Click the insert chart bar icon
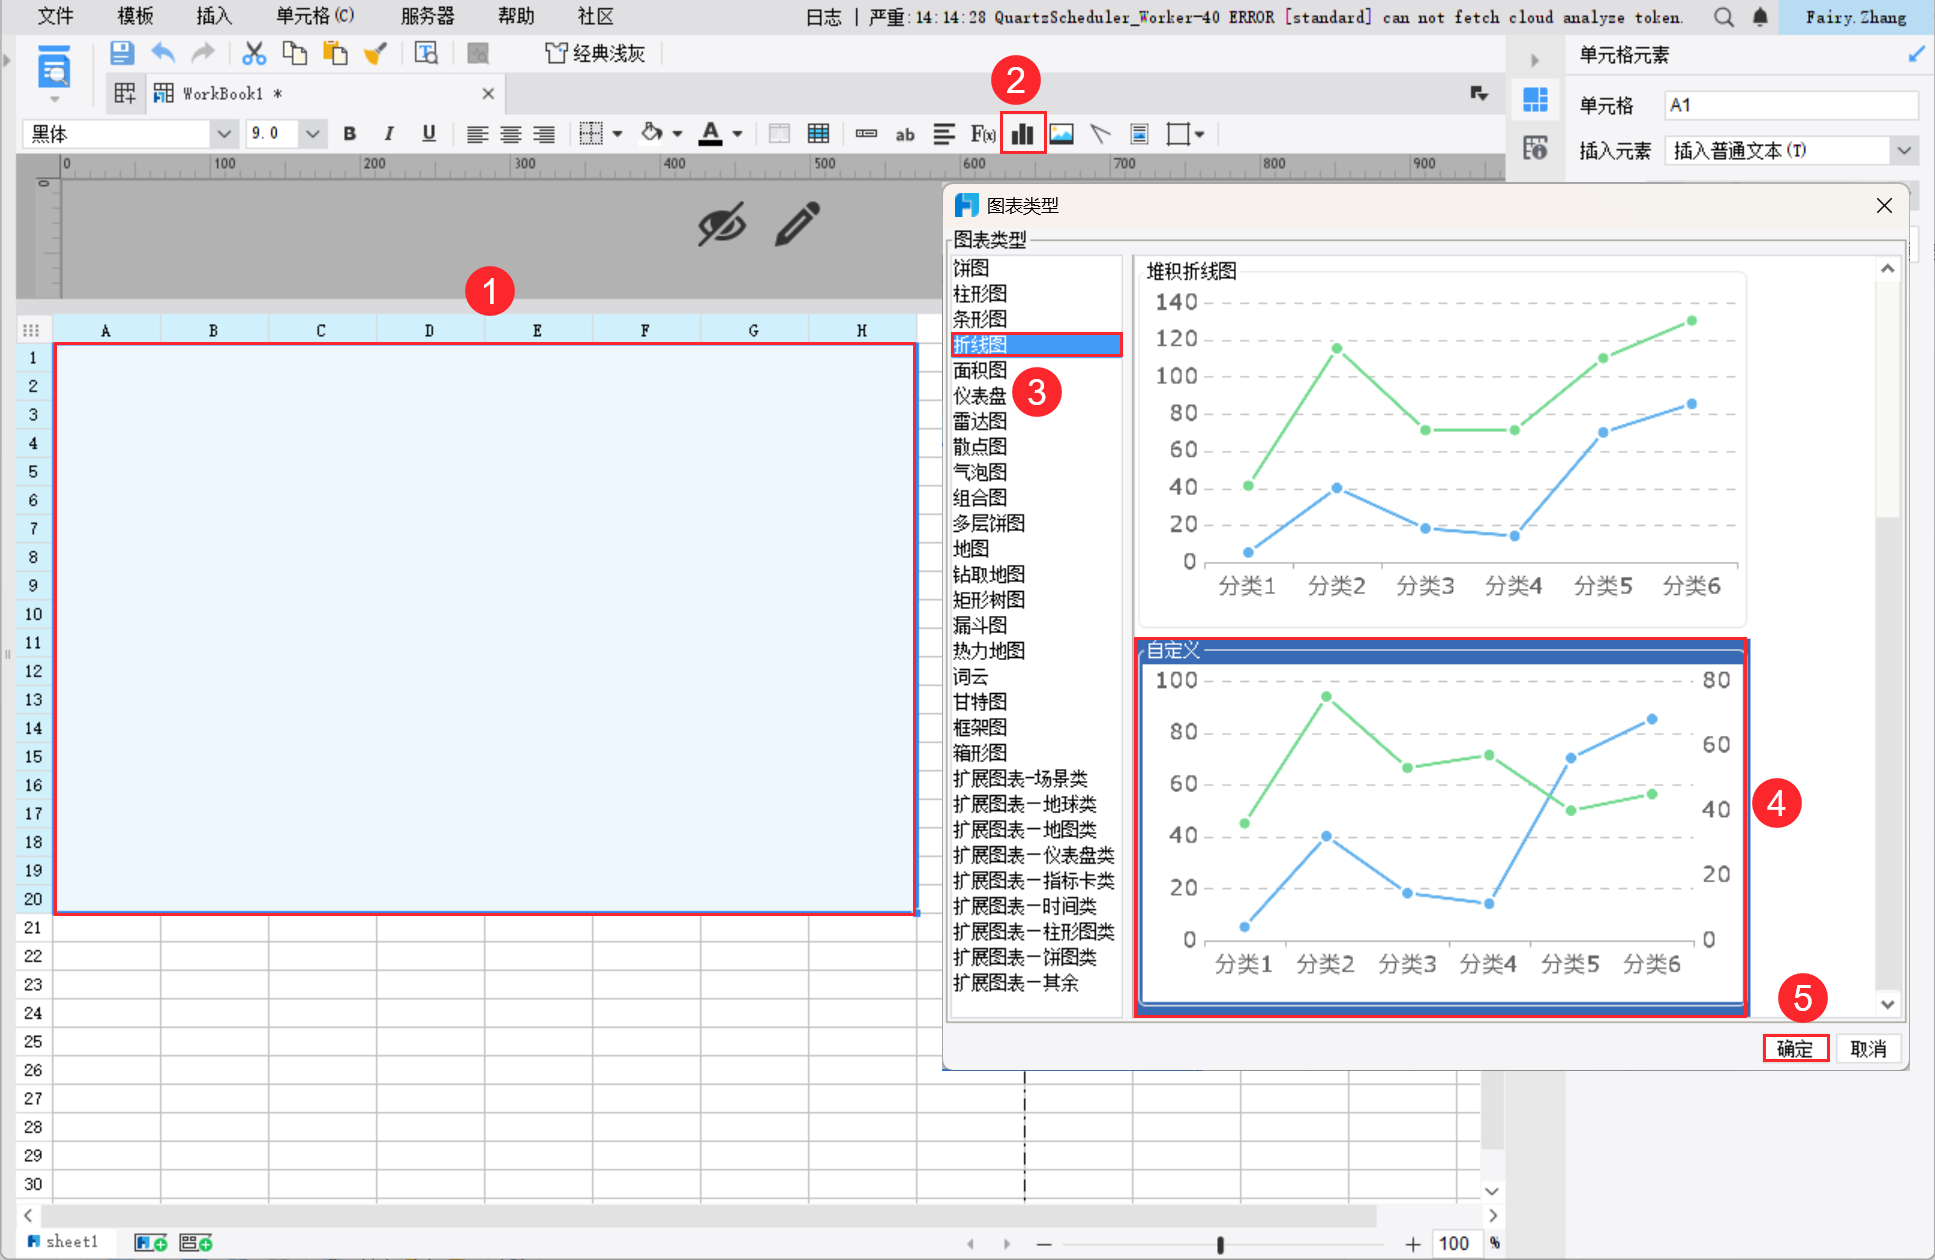1935x1260 pixels. (1022, 134)
